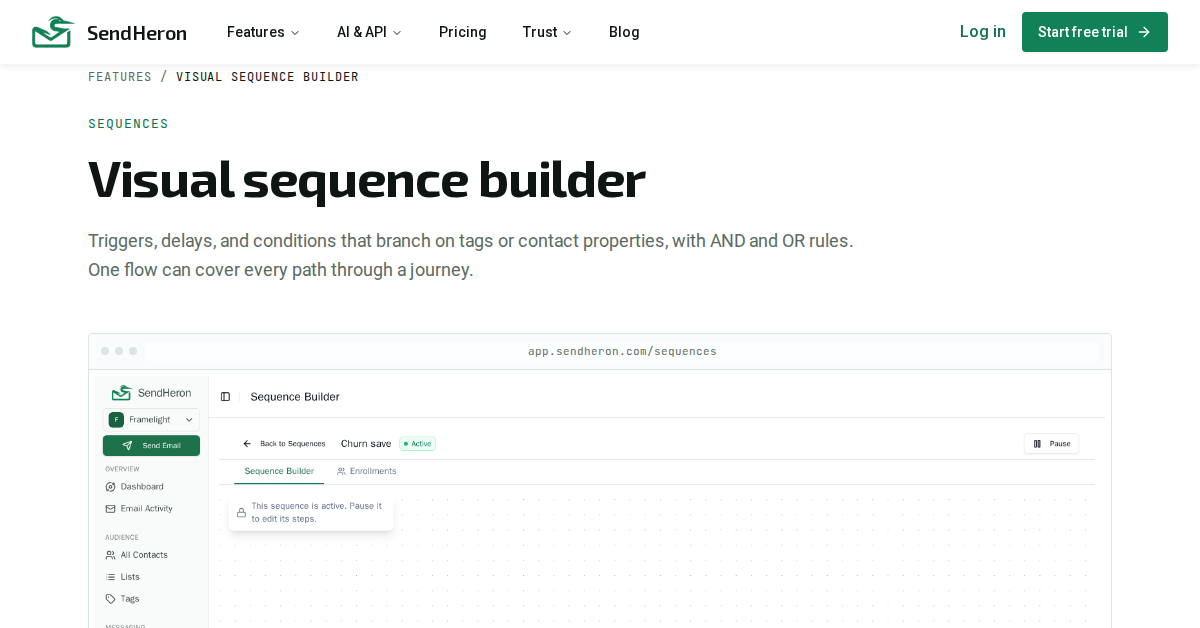Click the VISUAL SEQUENCE BUILDER breadcrumb text
Image resolution: width=1200 pixels, height=628 pixels.
click(267, 77)
